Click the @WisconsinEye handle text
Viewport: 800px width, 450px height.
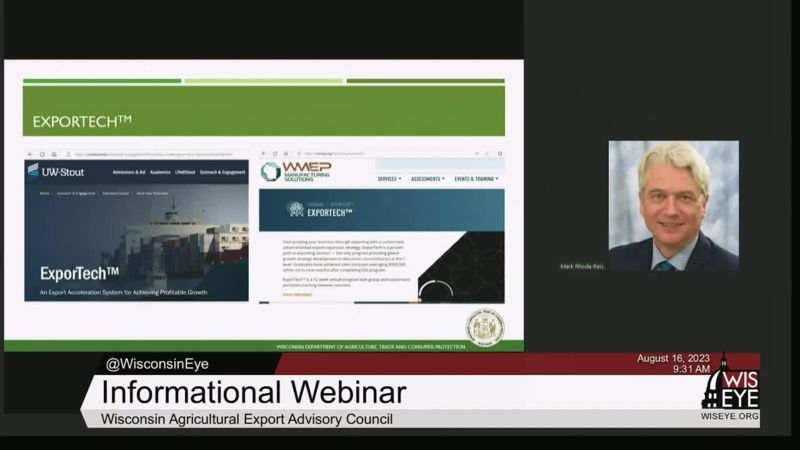[157, 364]
